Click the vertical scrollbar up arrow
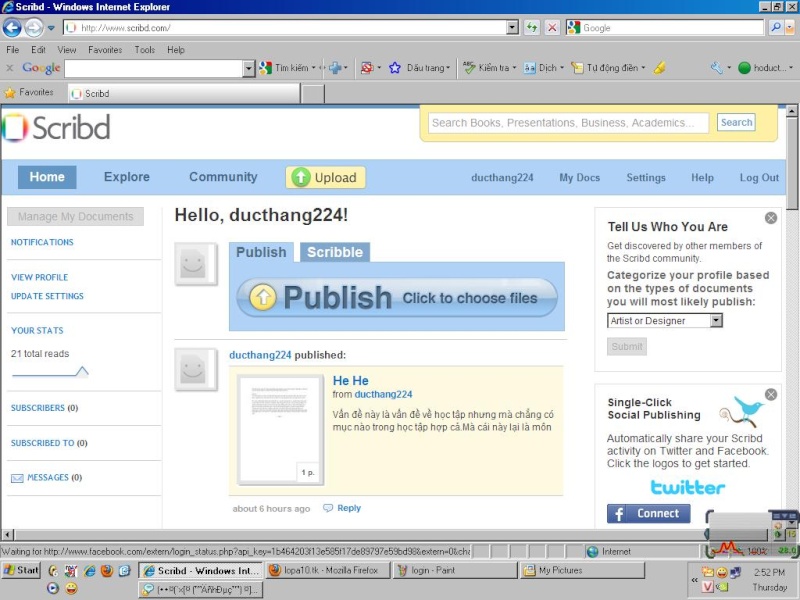Viewport: 800px width, 600px height. pos(791,111)
